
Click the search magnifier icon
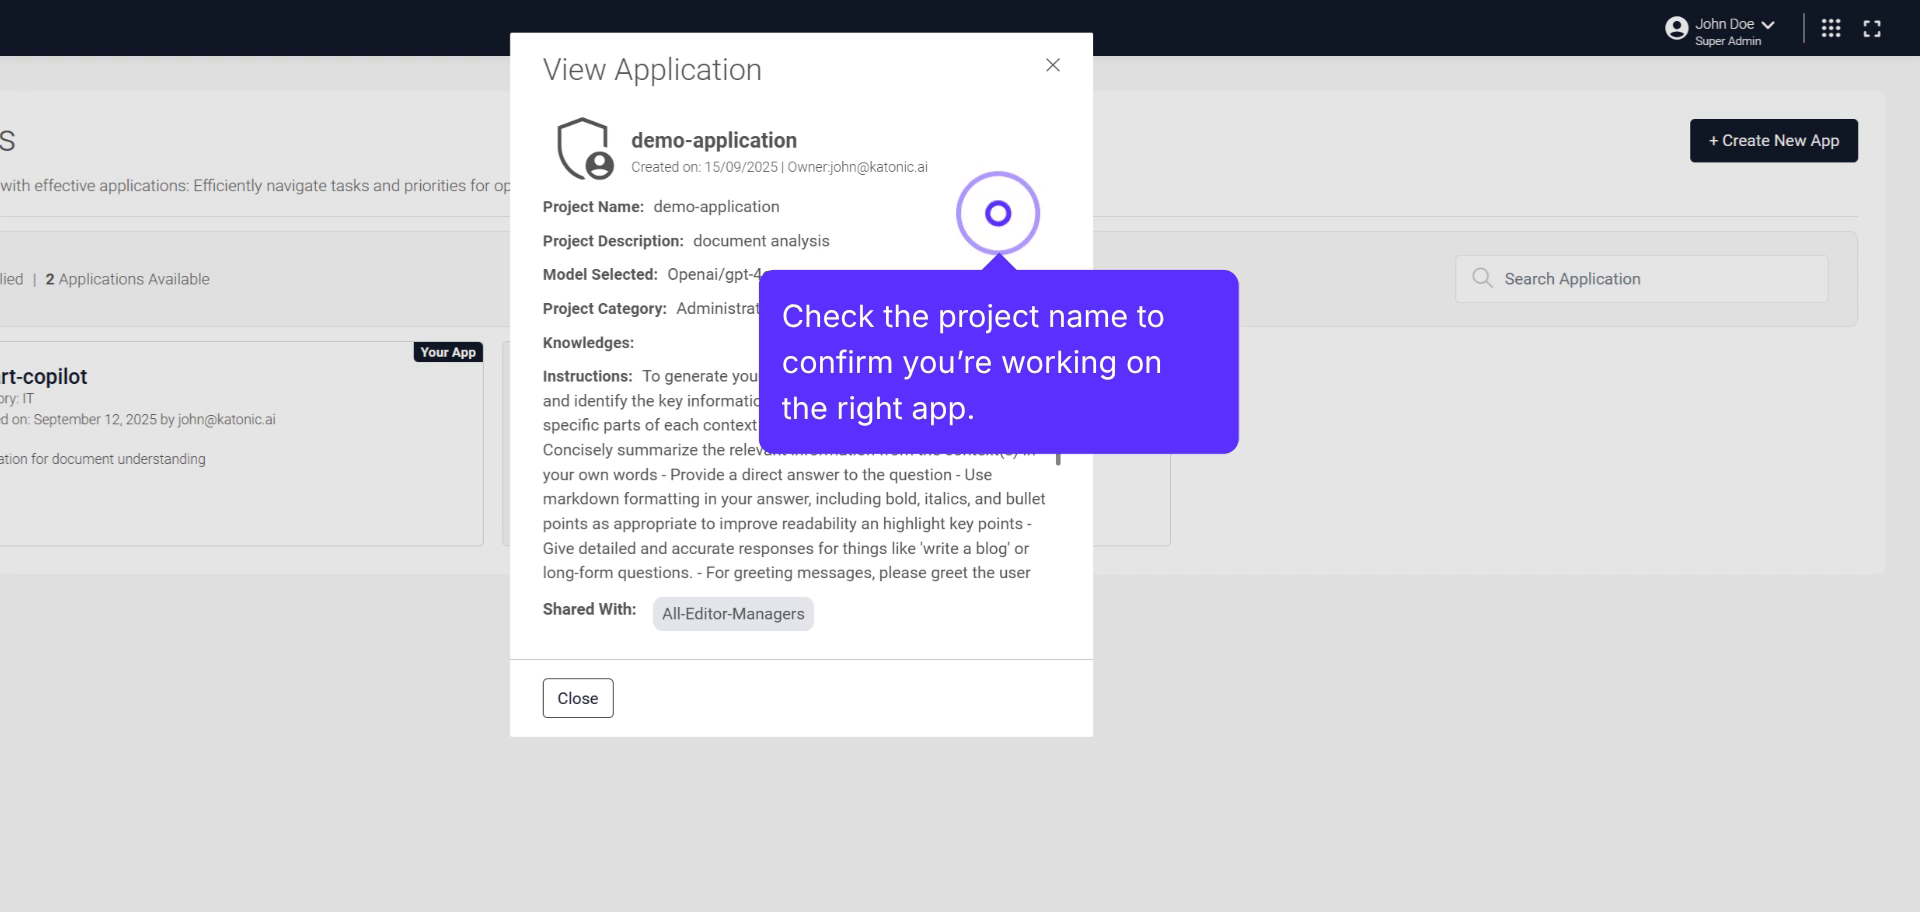click(x=1482, y=278)
